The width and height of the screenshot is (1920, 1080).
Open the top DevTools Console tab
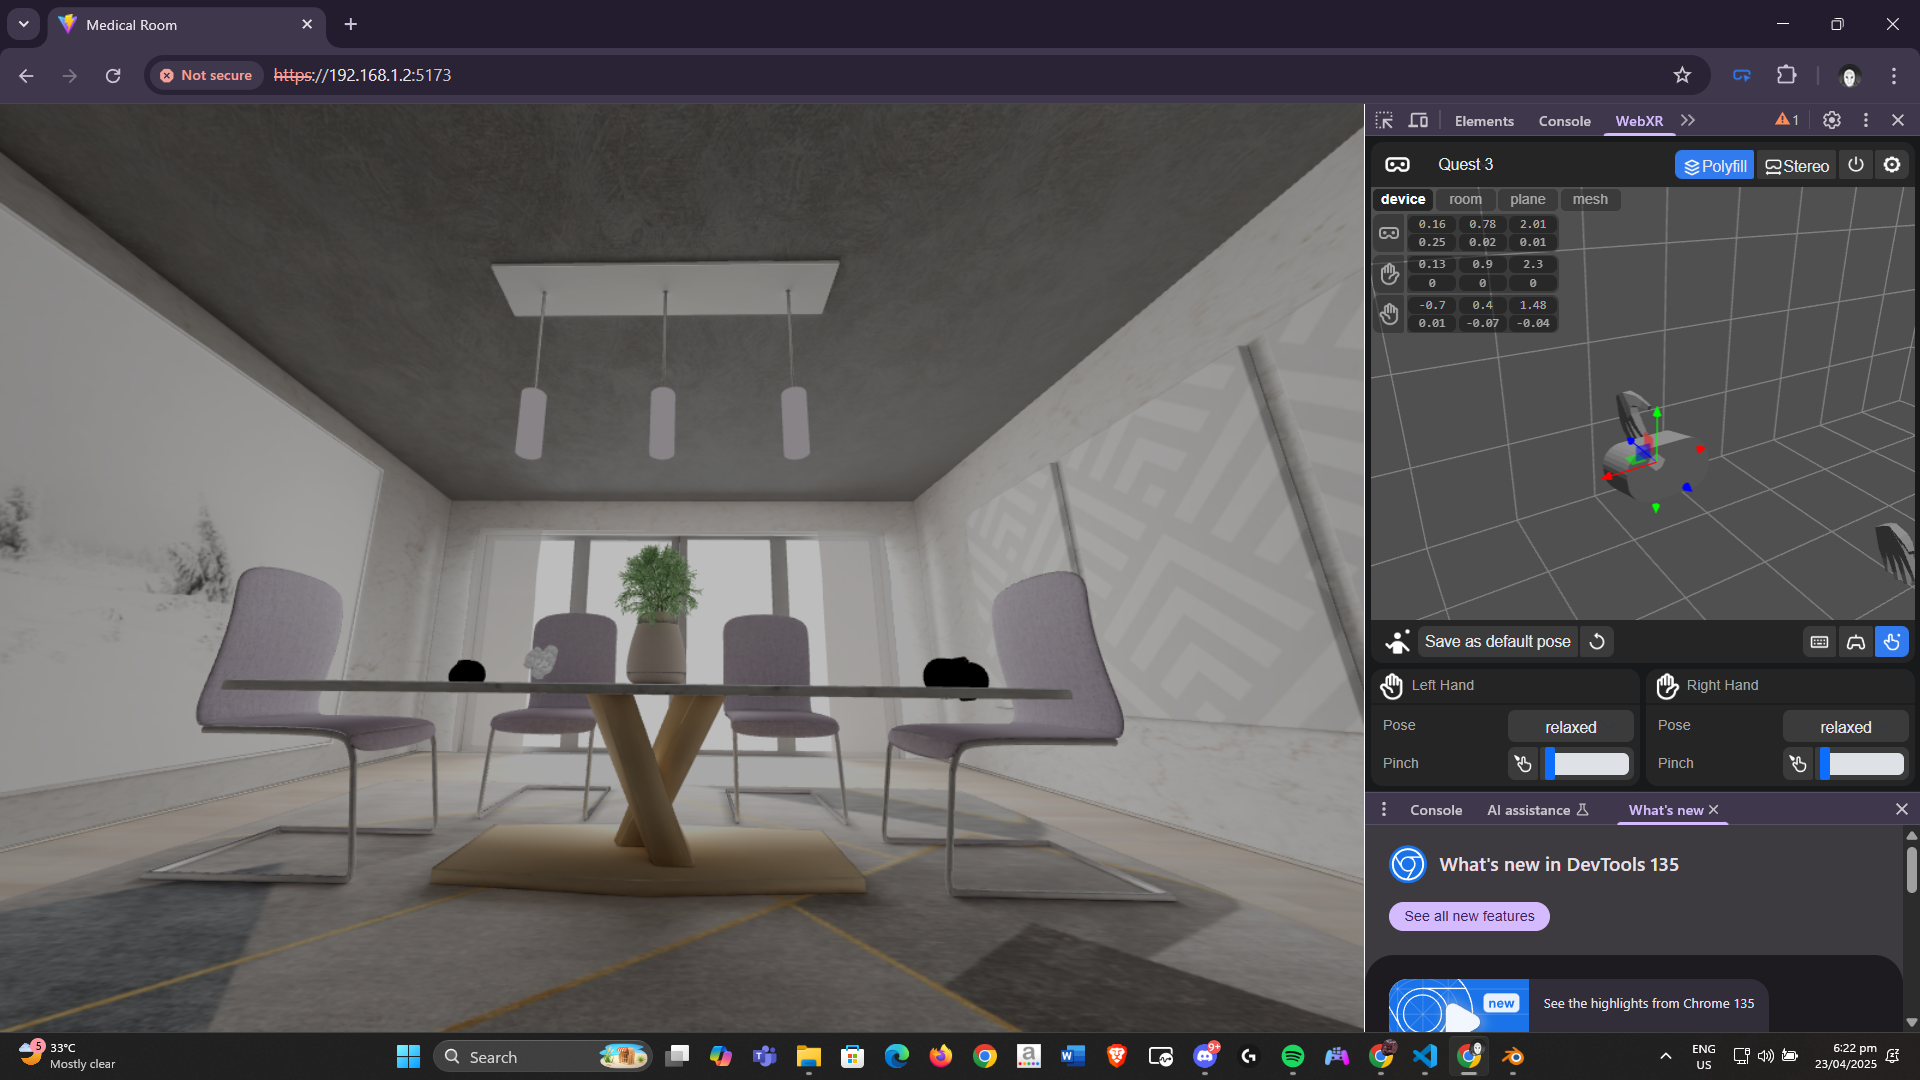click(1564, 121)
